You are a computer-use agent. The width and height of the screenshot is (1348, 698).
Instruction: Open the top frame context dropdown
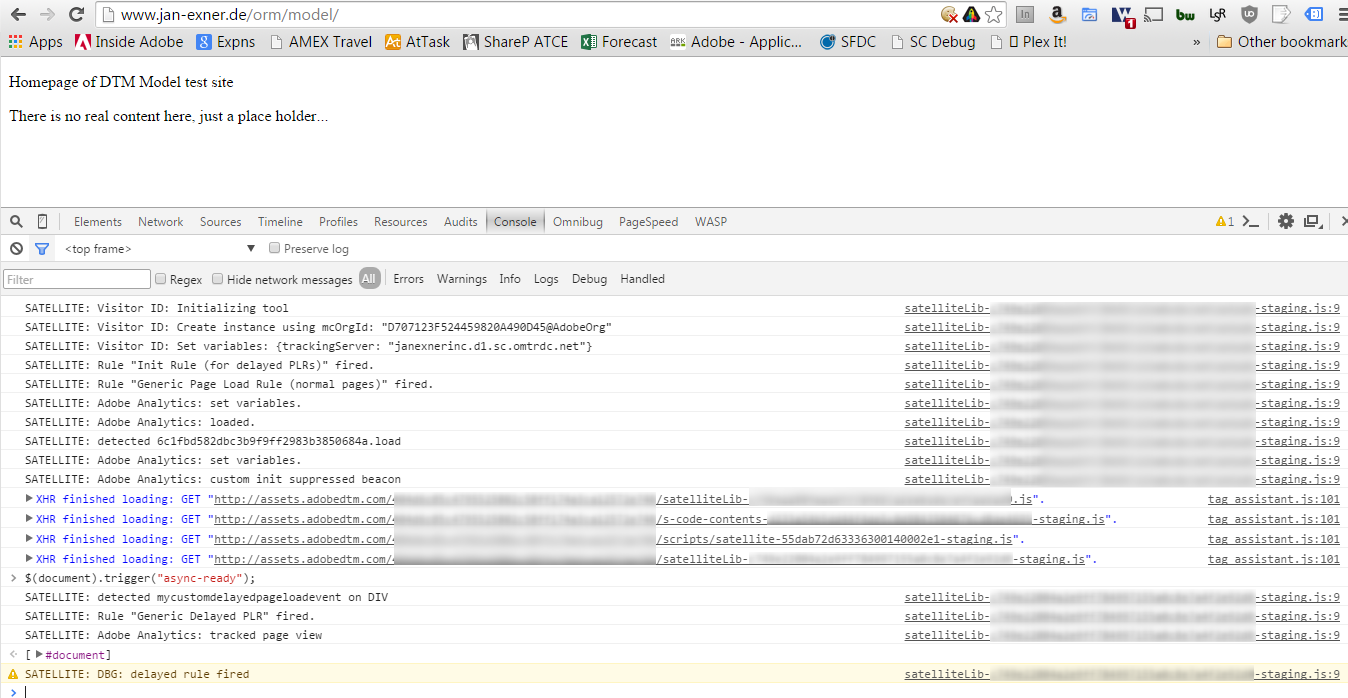click(x=160, y=249)
